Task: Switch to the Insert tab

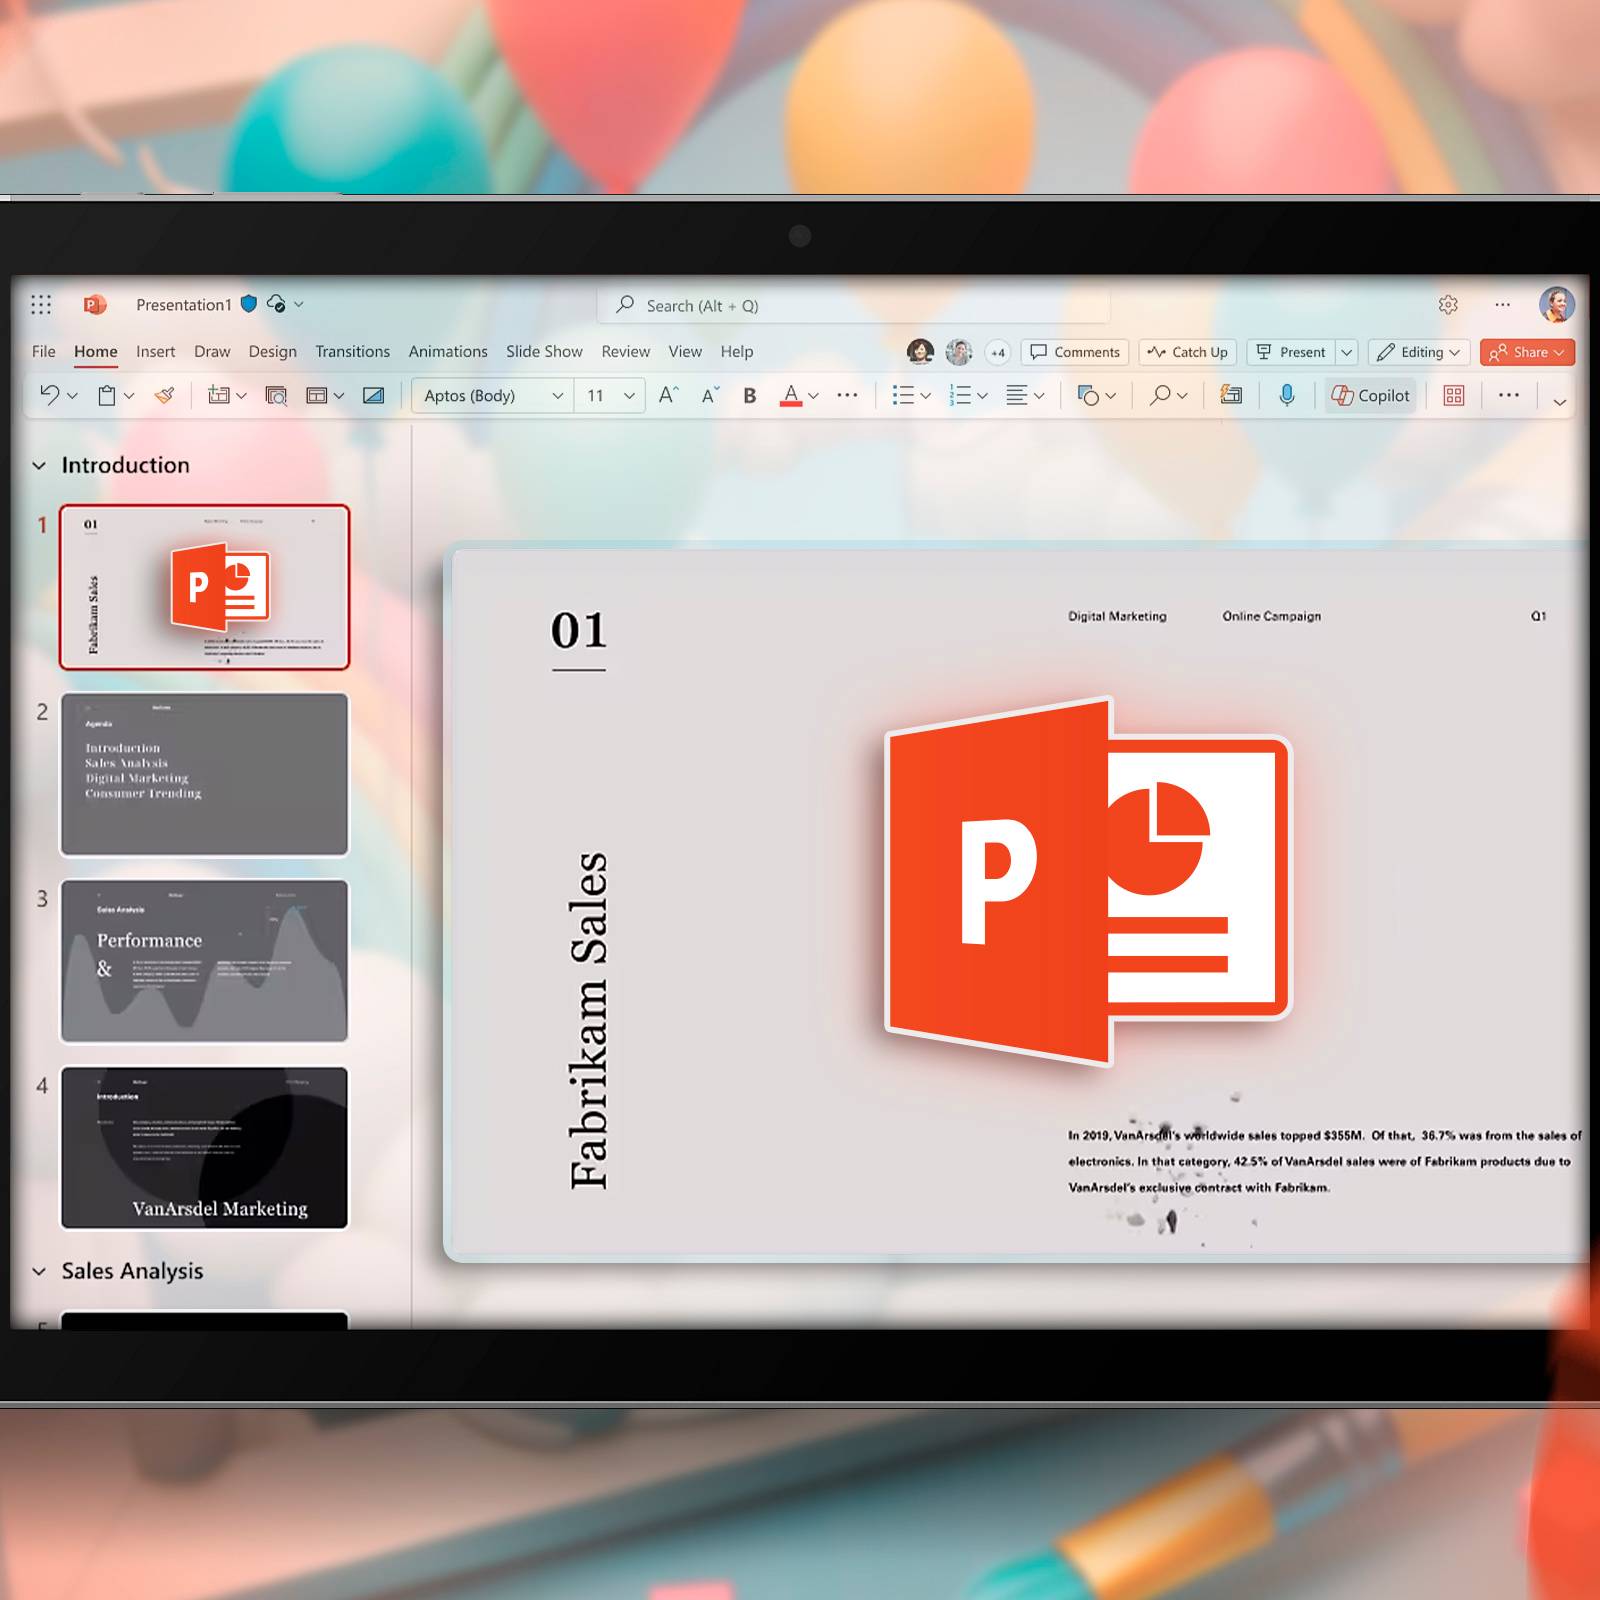Action: coord(156,352)
